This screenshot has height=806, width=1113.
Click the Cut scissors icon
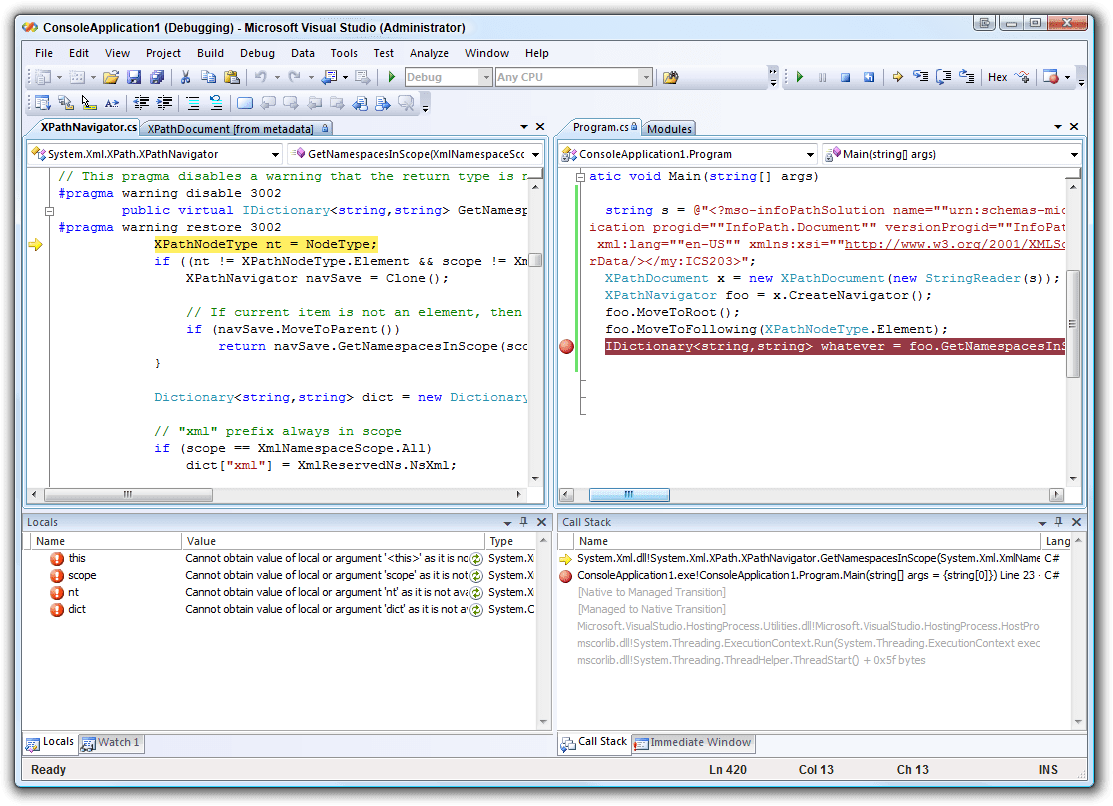tap(185, 77)
